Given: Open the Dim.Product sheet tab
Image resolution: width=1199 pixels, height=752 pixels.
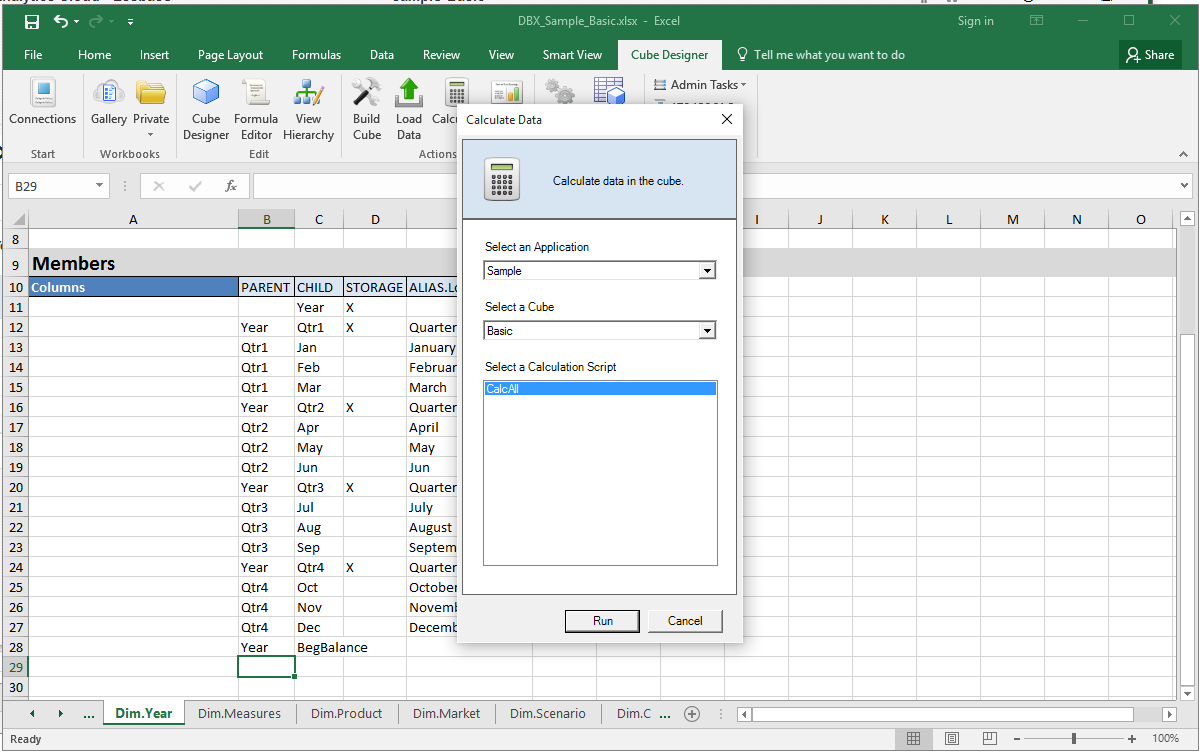Looking at the screenshot, I should [346, 714].
